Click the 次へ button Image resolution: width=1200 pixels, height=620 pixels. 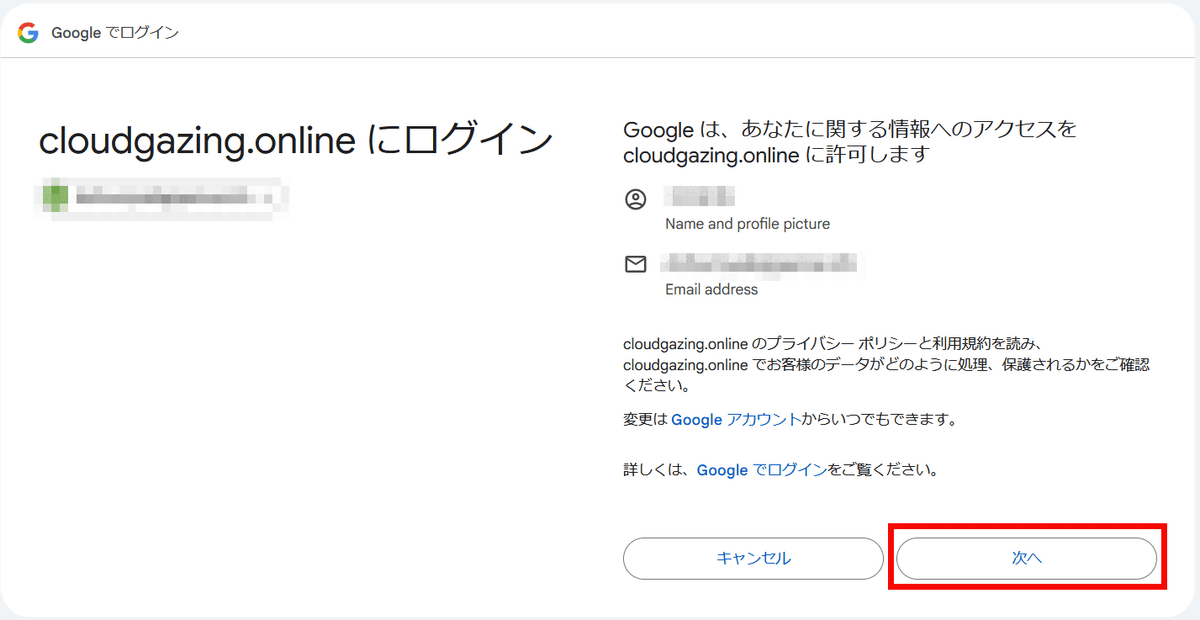click(1026, 558)
